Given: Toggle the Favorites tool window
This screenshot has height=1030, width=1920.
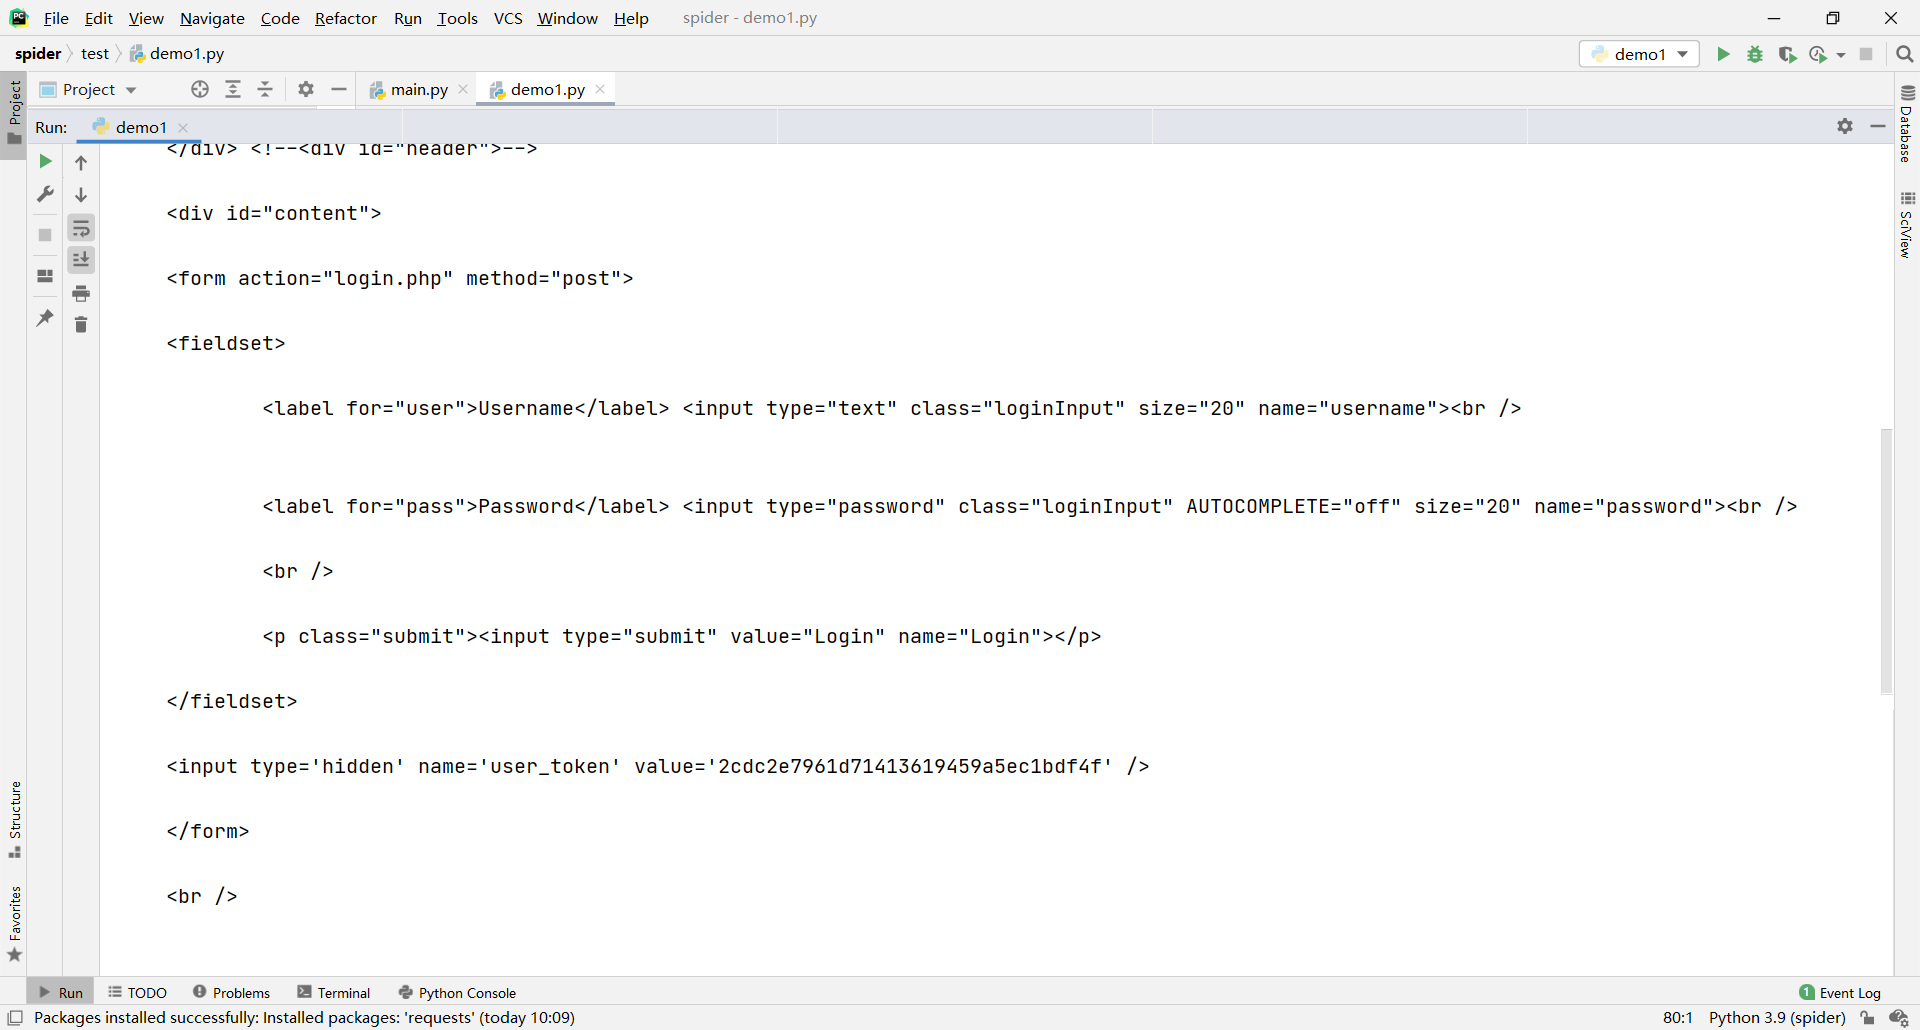Looking at the screenshot, I should pyautogui.click(x=14, y=924).
